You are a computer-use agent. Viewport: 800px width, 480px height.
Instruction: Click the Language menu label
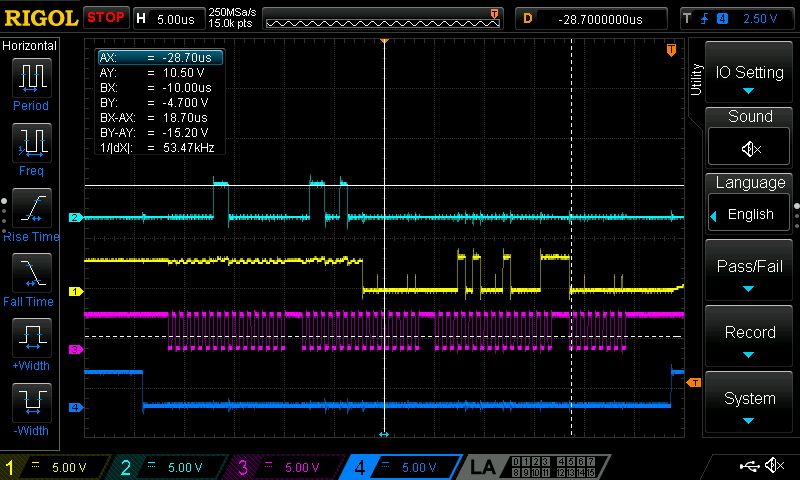coord(750,183)
